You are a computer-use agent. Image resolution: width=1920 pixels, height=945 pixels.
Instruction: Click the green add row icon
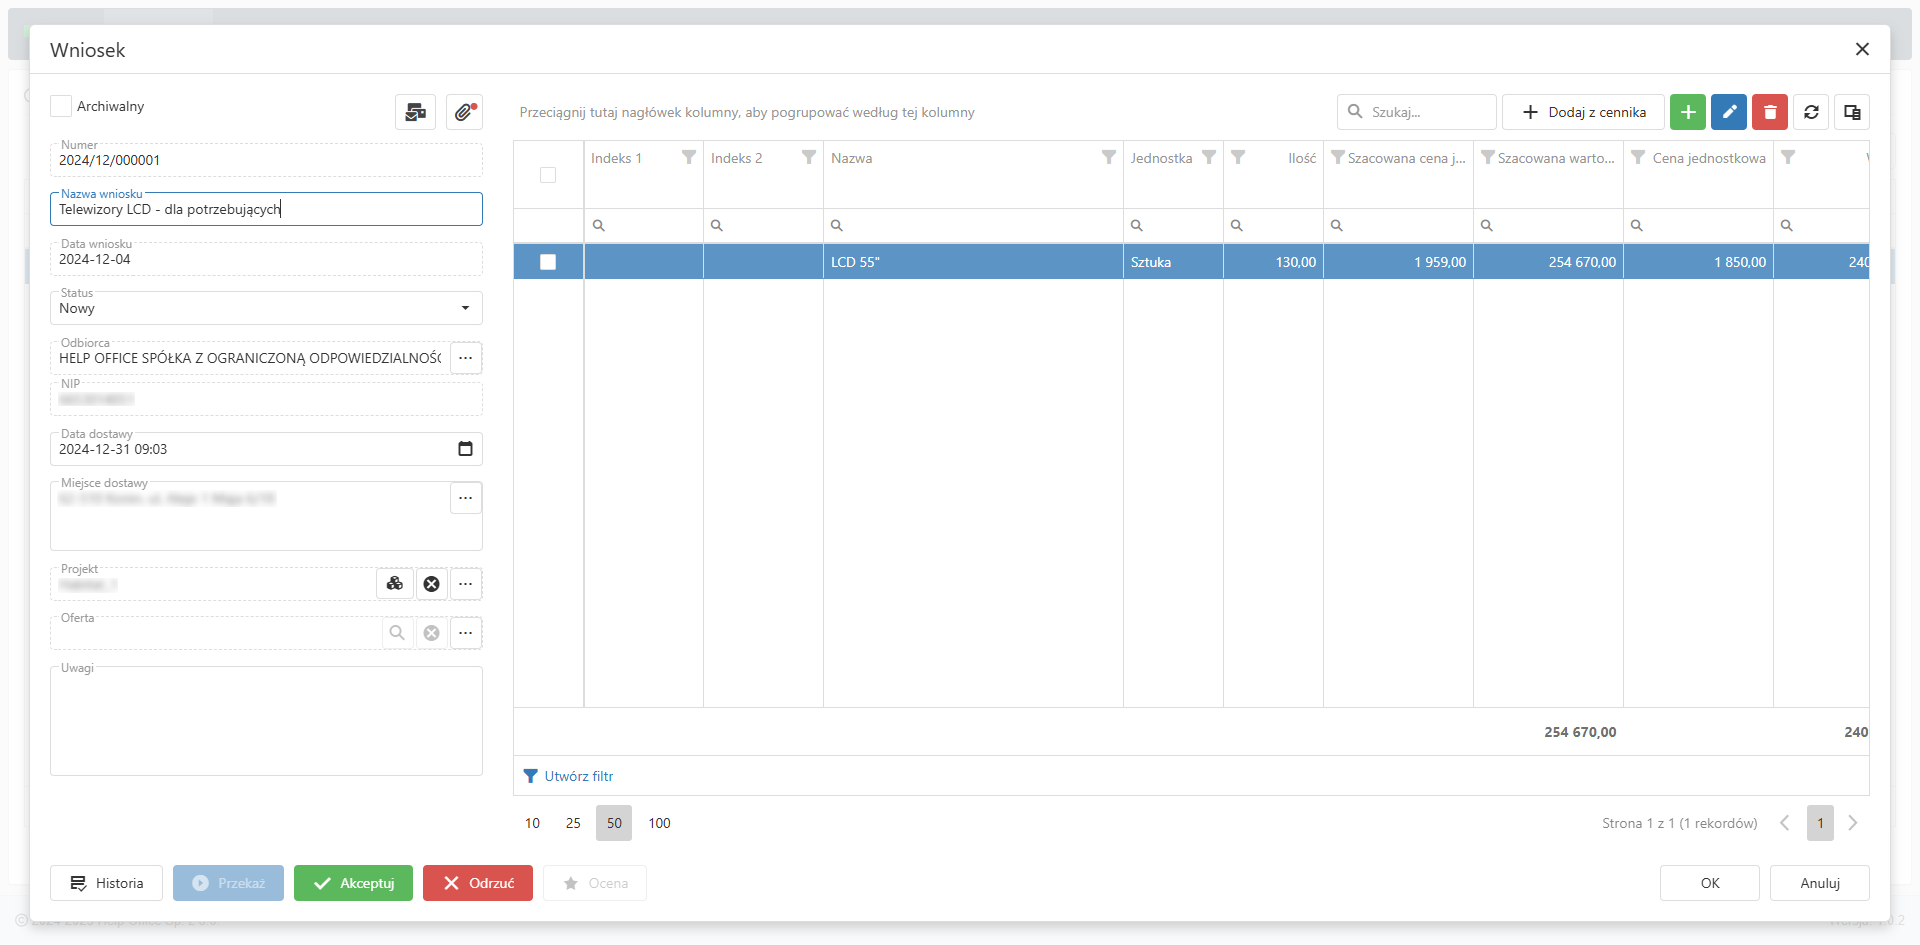(x=1687, y=112)
